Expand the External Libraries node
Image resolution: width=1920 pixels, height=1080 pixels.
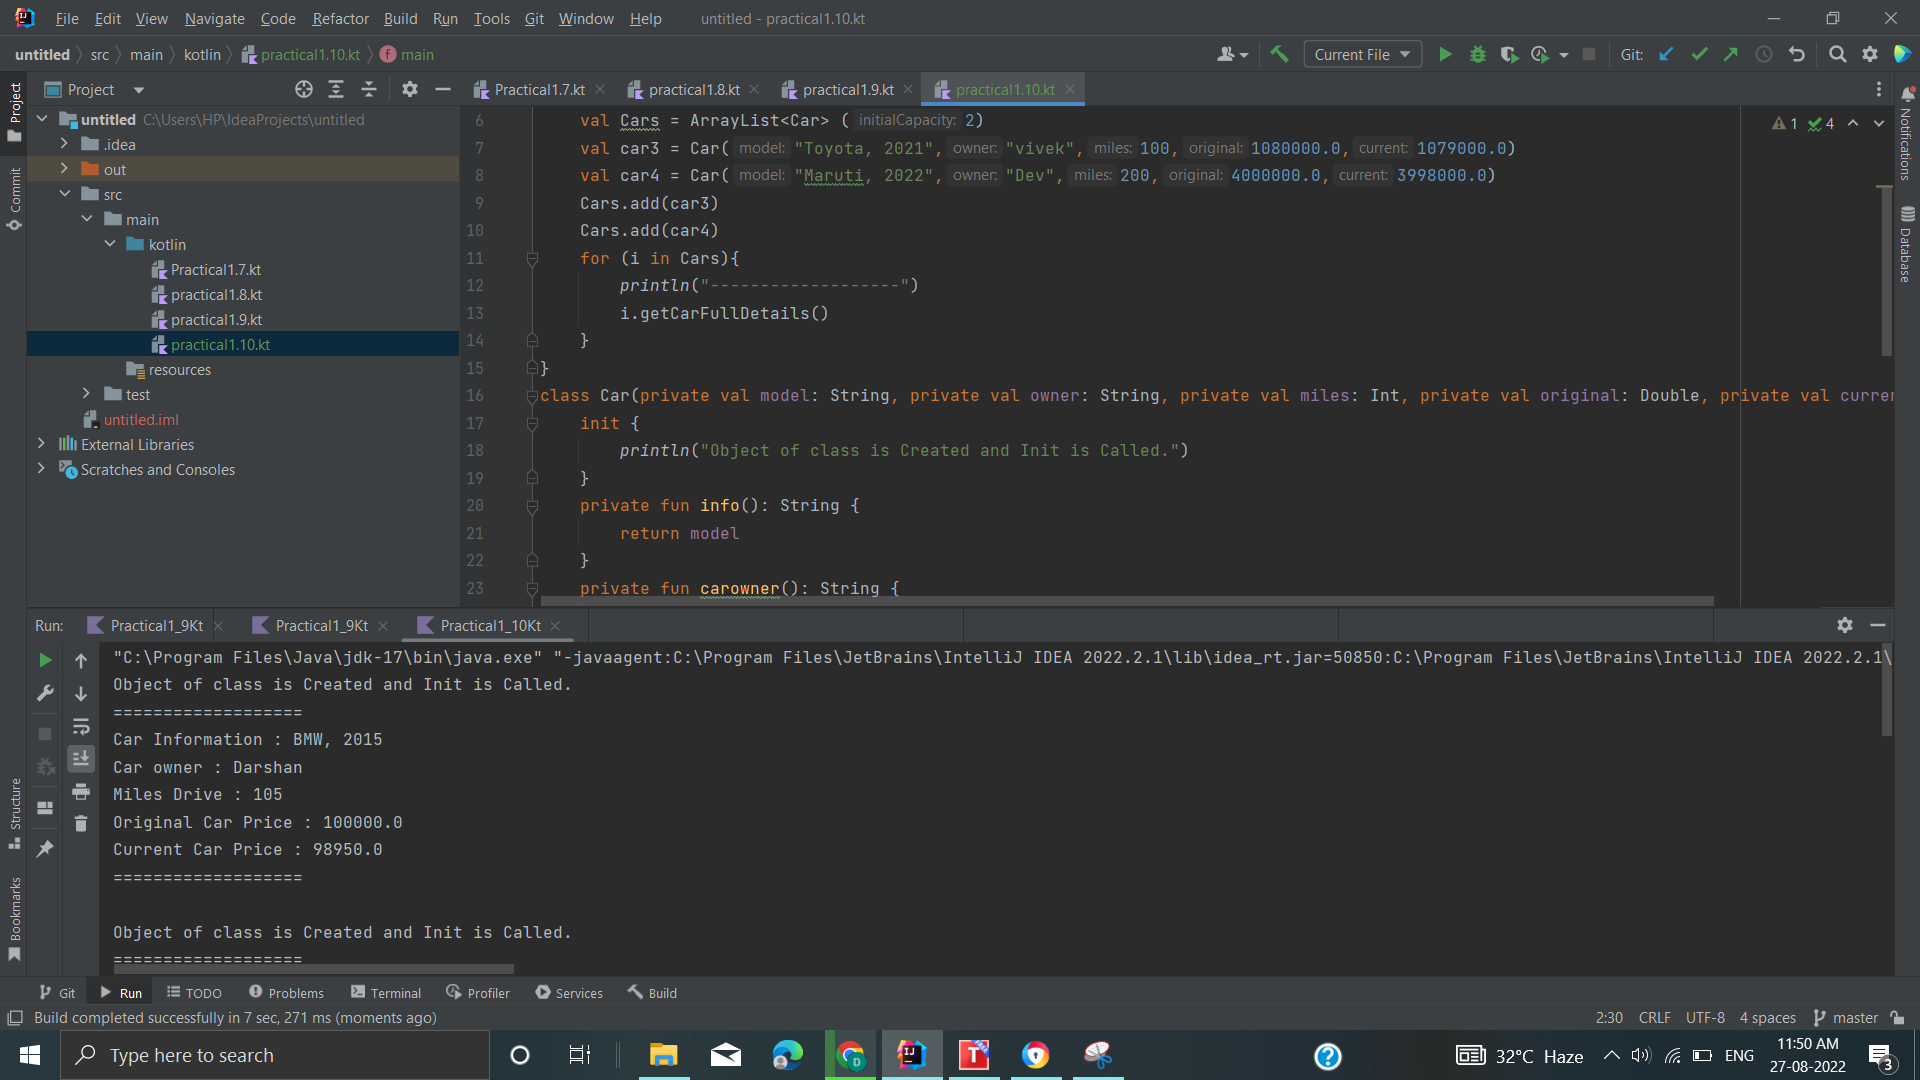[x=41, y=444]
